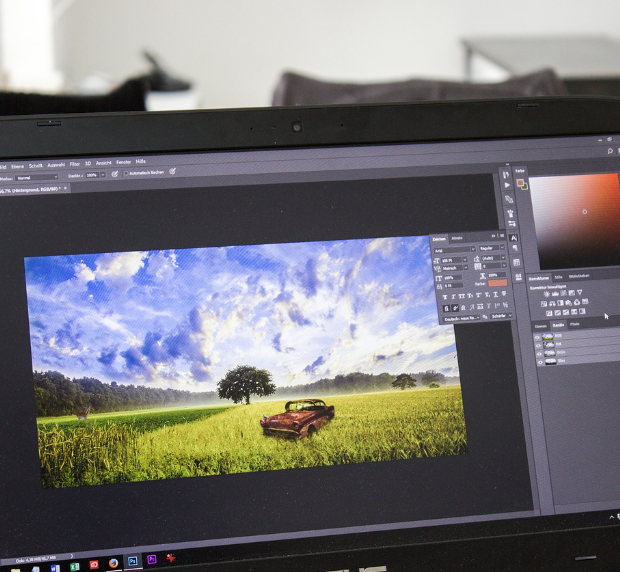Open the Filter menu
Viewport: 620px width, 572px height.
tap(72, 163)
